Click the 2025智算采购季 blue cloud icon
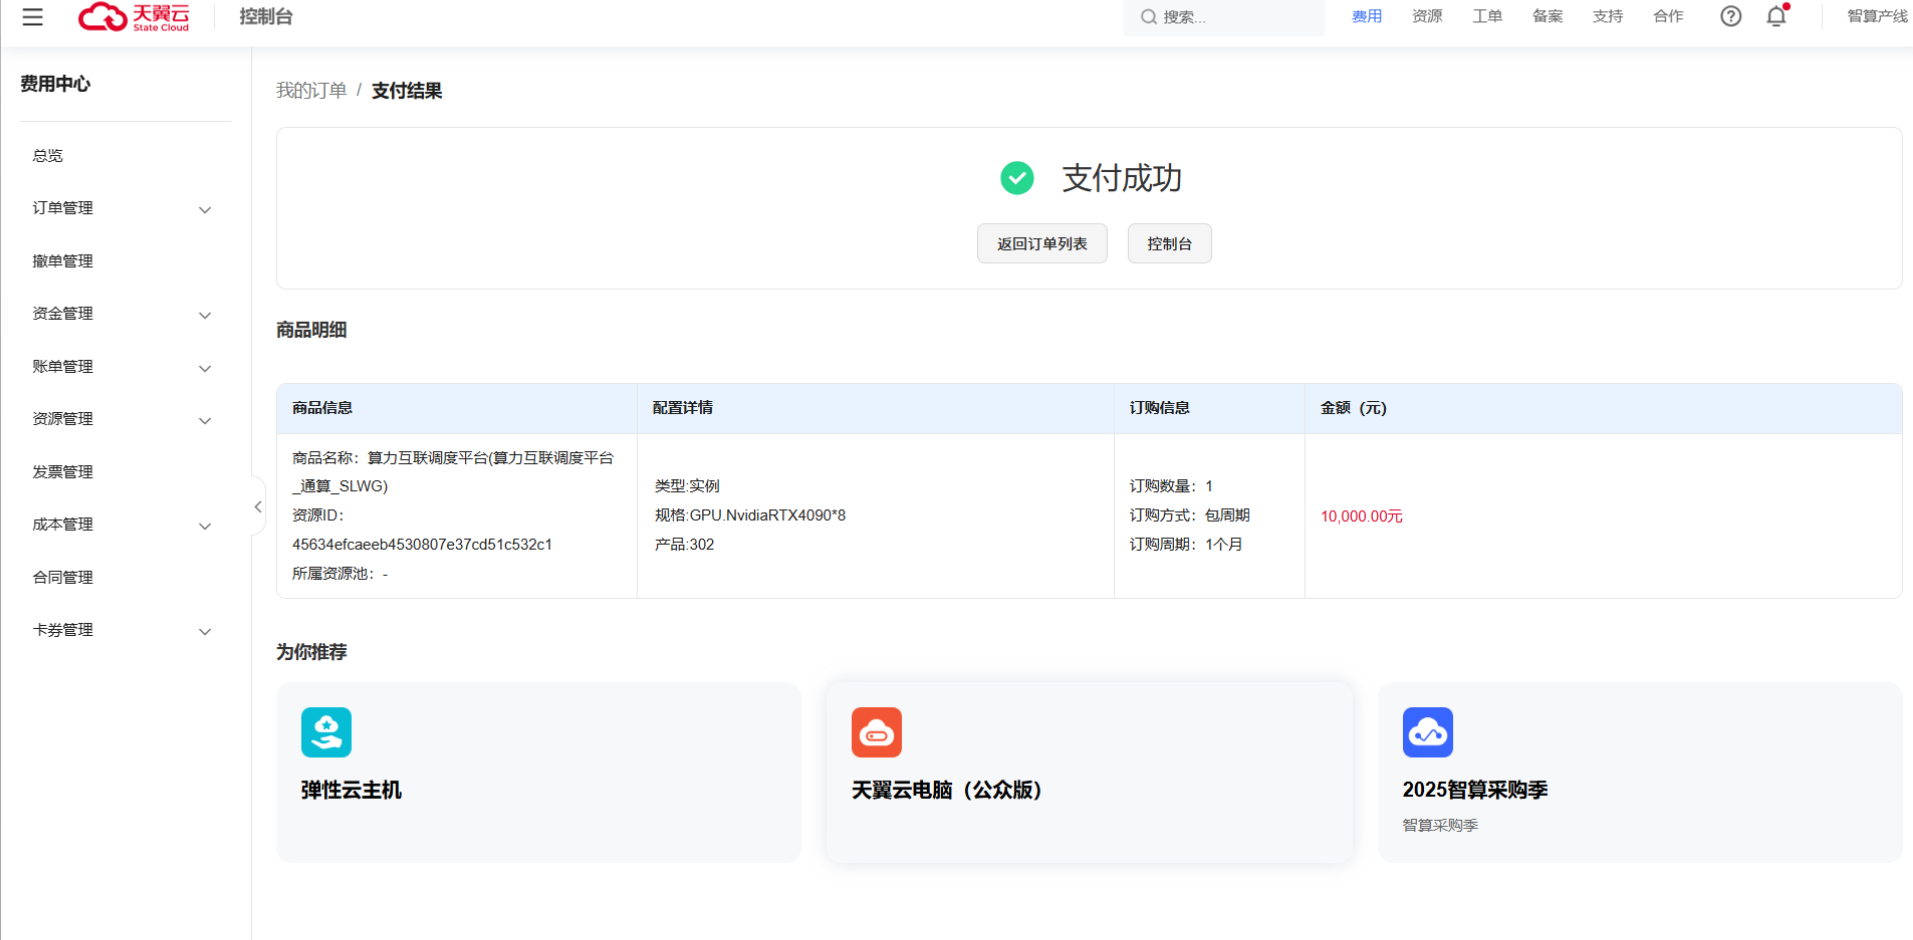This screenshot has width=1913, height=940. (x=1427, y=732)
